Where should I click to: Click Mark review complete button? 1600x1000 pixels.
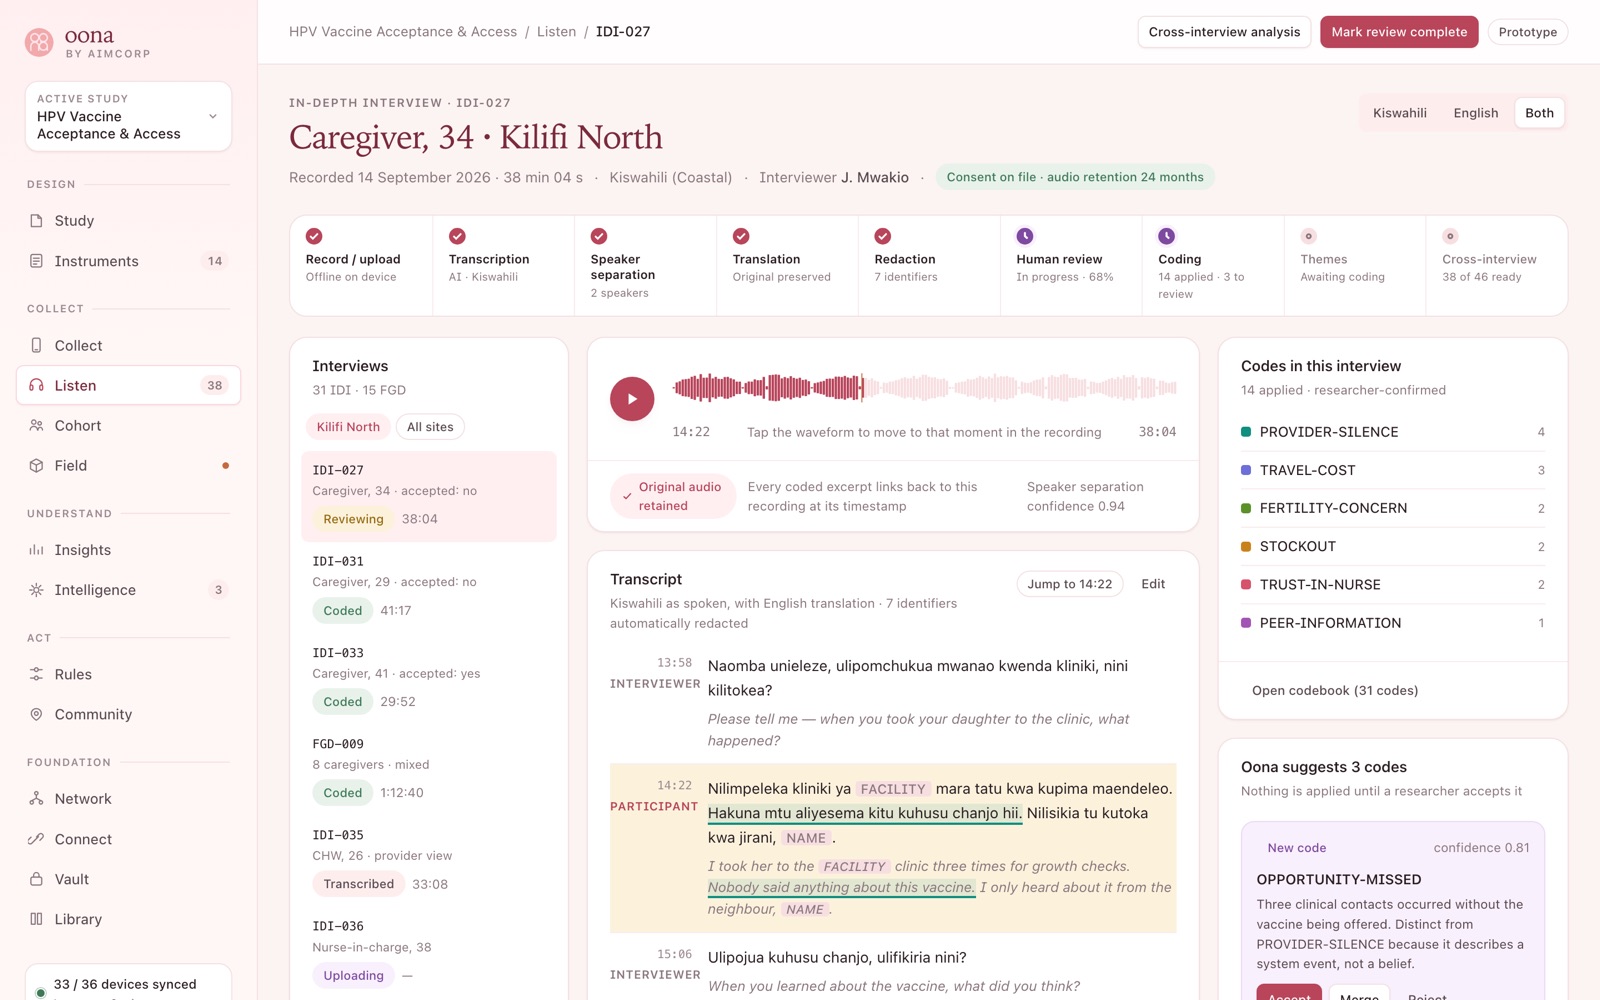pyautogui.click(x=1399, y=32)
